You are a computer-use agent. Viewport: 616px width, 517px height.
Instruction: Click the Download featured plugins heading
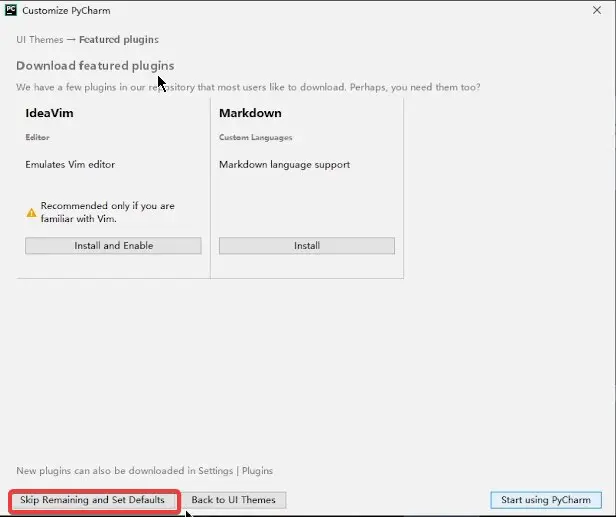pos(95,66)
